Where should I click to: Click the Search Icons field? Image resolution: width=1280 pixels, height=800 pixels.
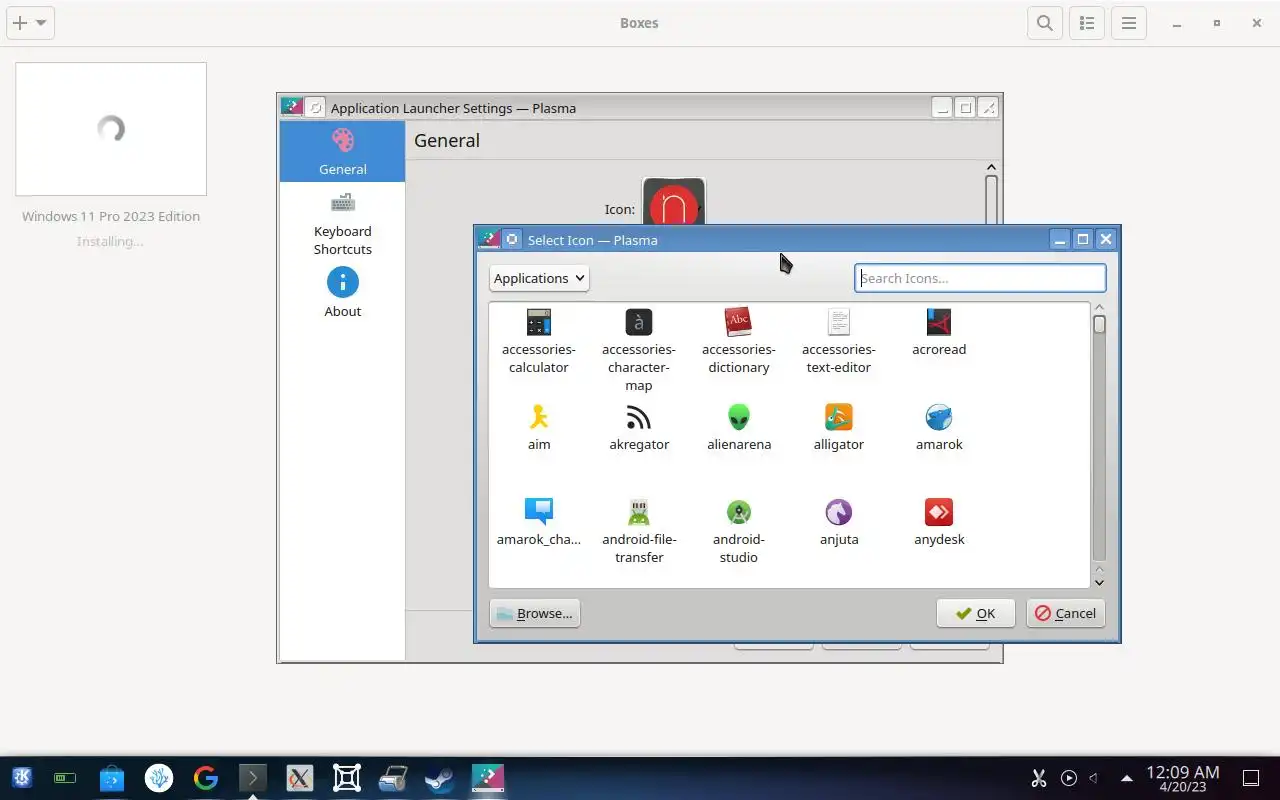980,278
